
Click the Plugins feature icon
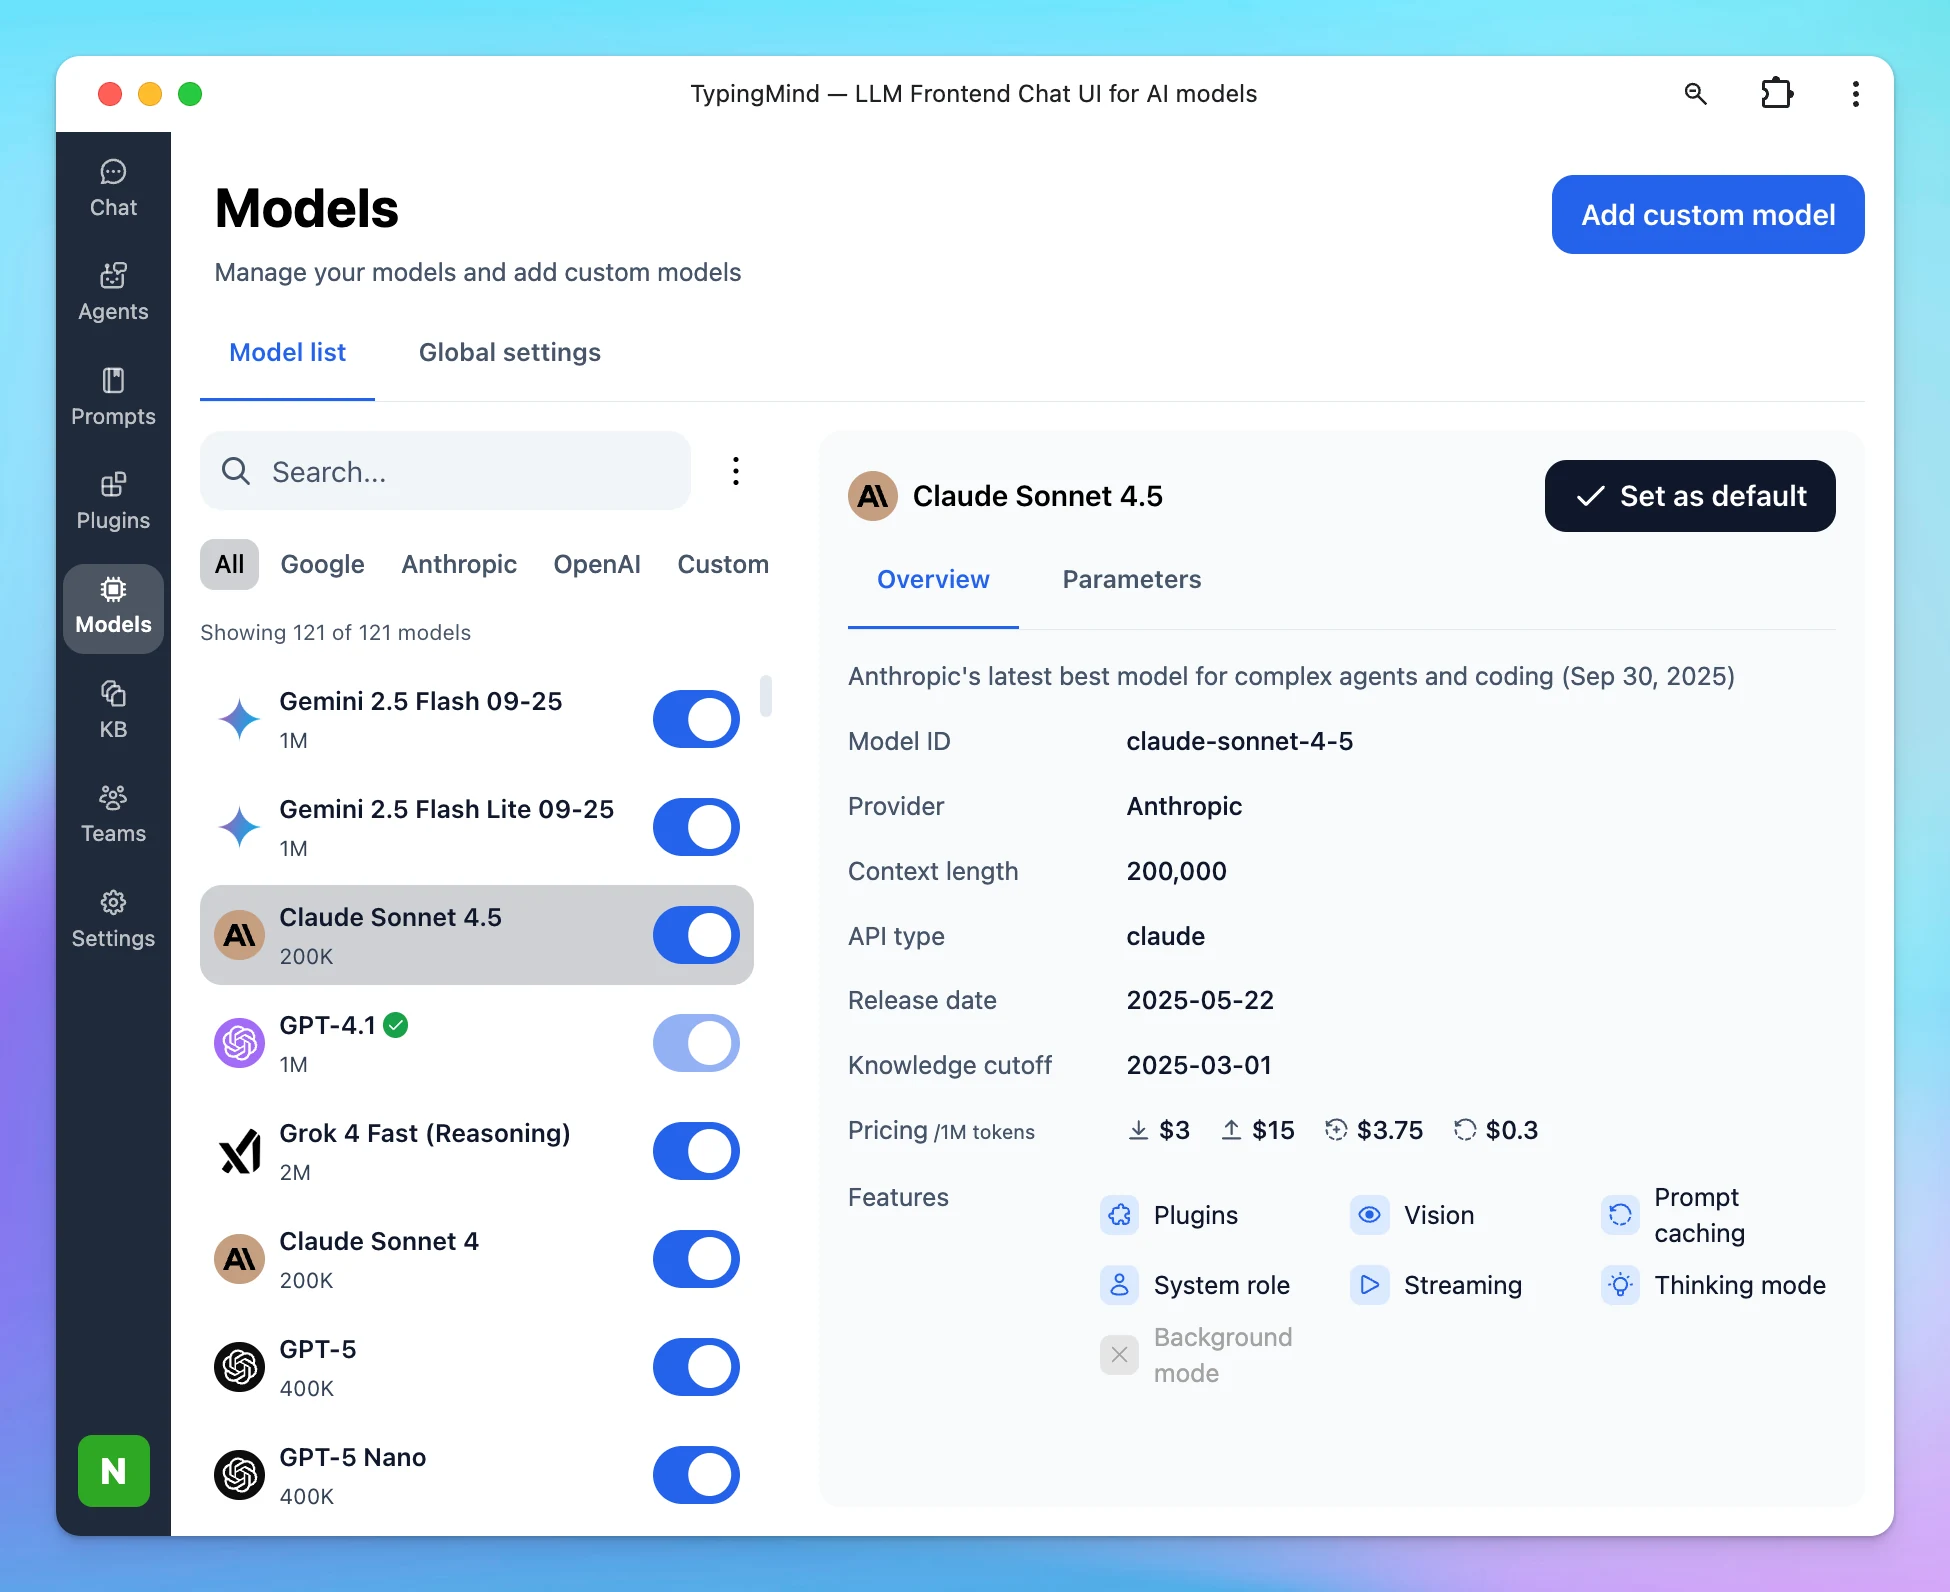(x=1120, y=1215)
